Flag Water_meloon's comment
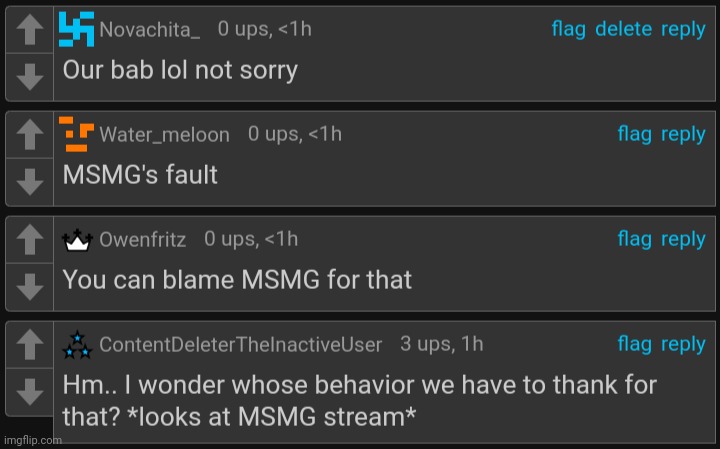This screenshot has width=720, height=449. (634, 134)
